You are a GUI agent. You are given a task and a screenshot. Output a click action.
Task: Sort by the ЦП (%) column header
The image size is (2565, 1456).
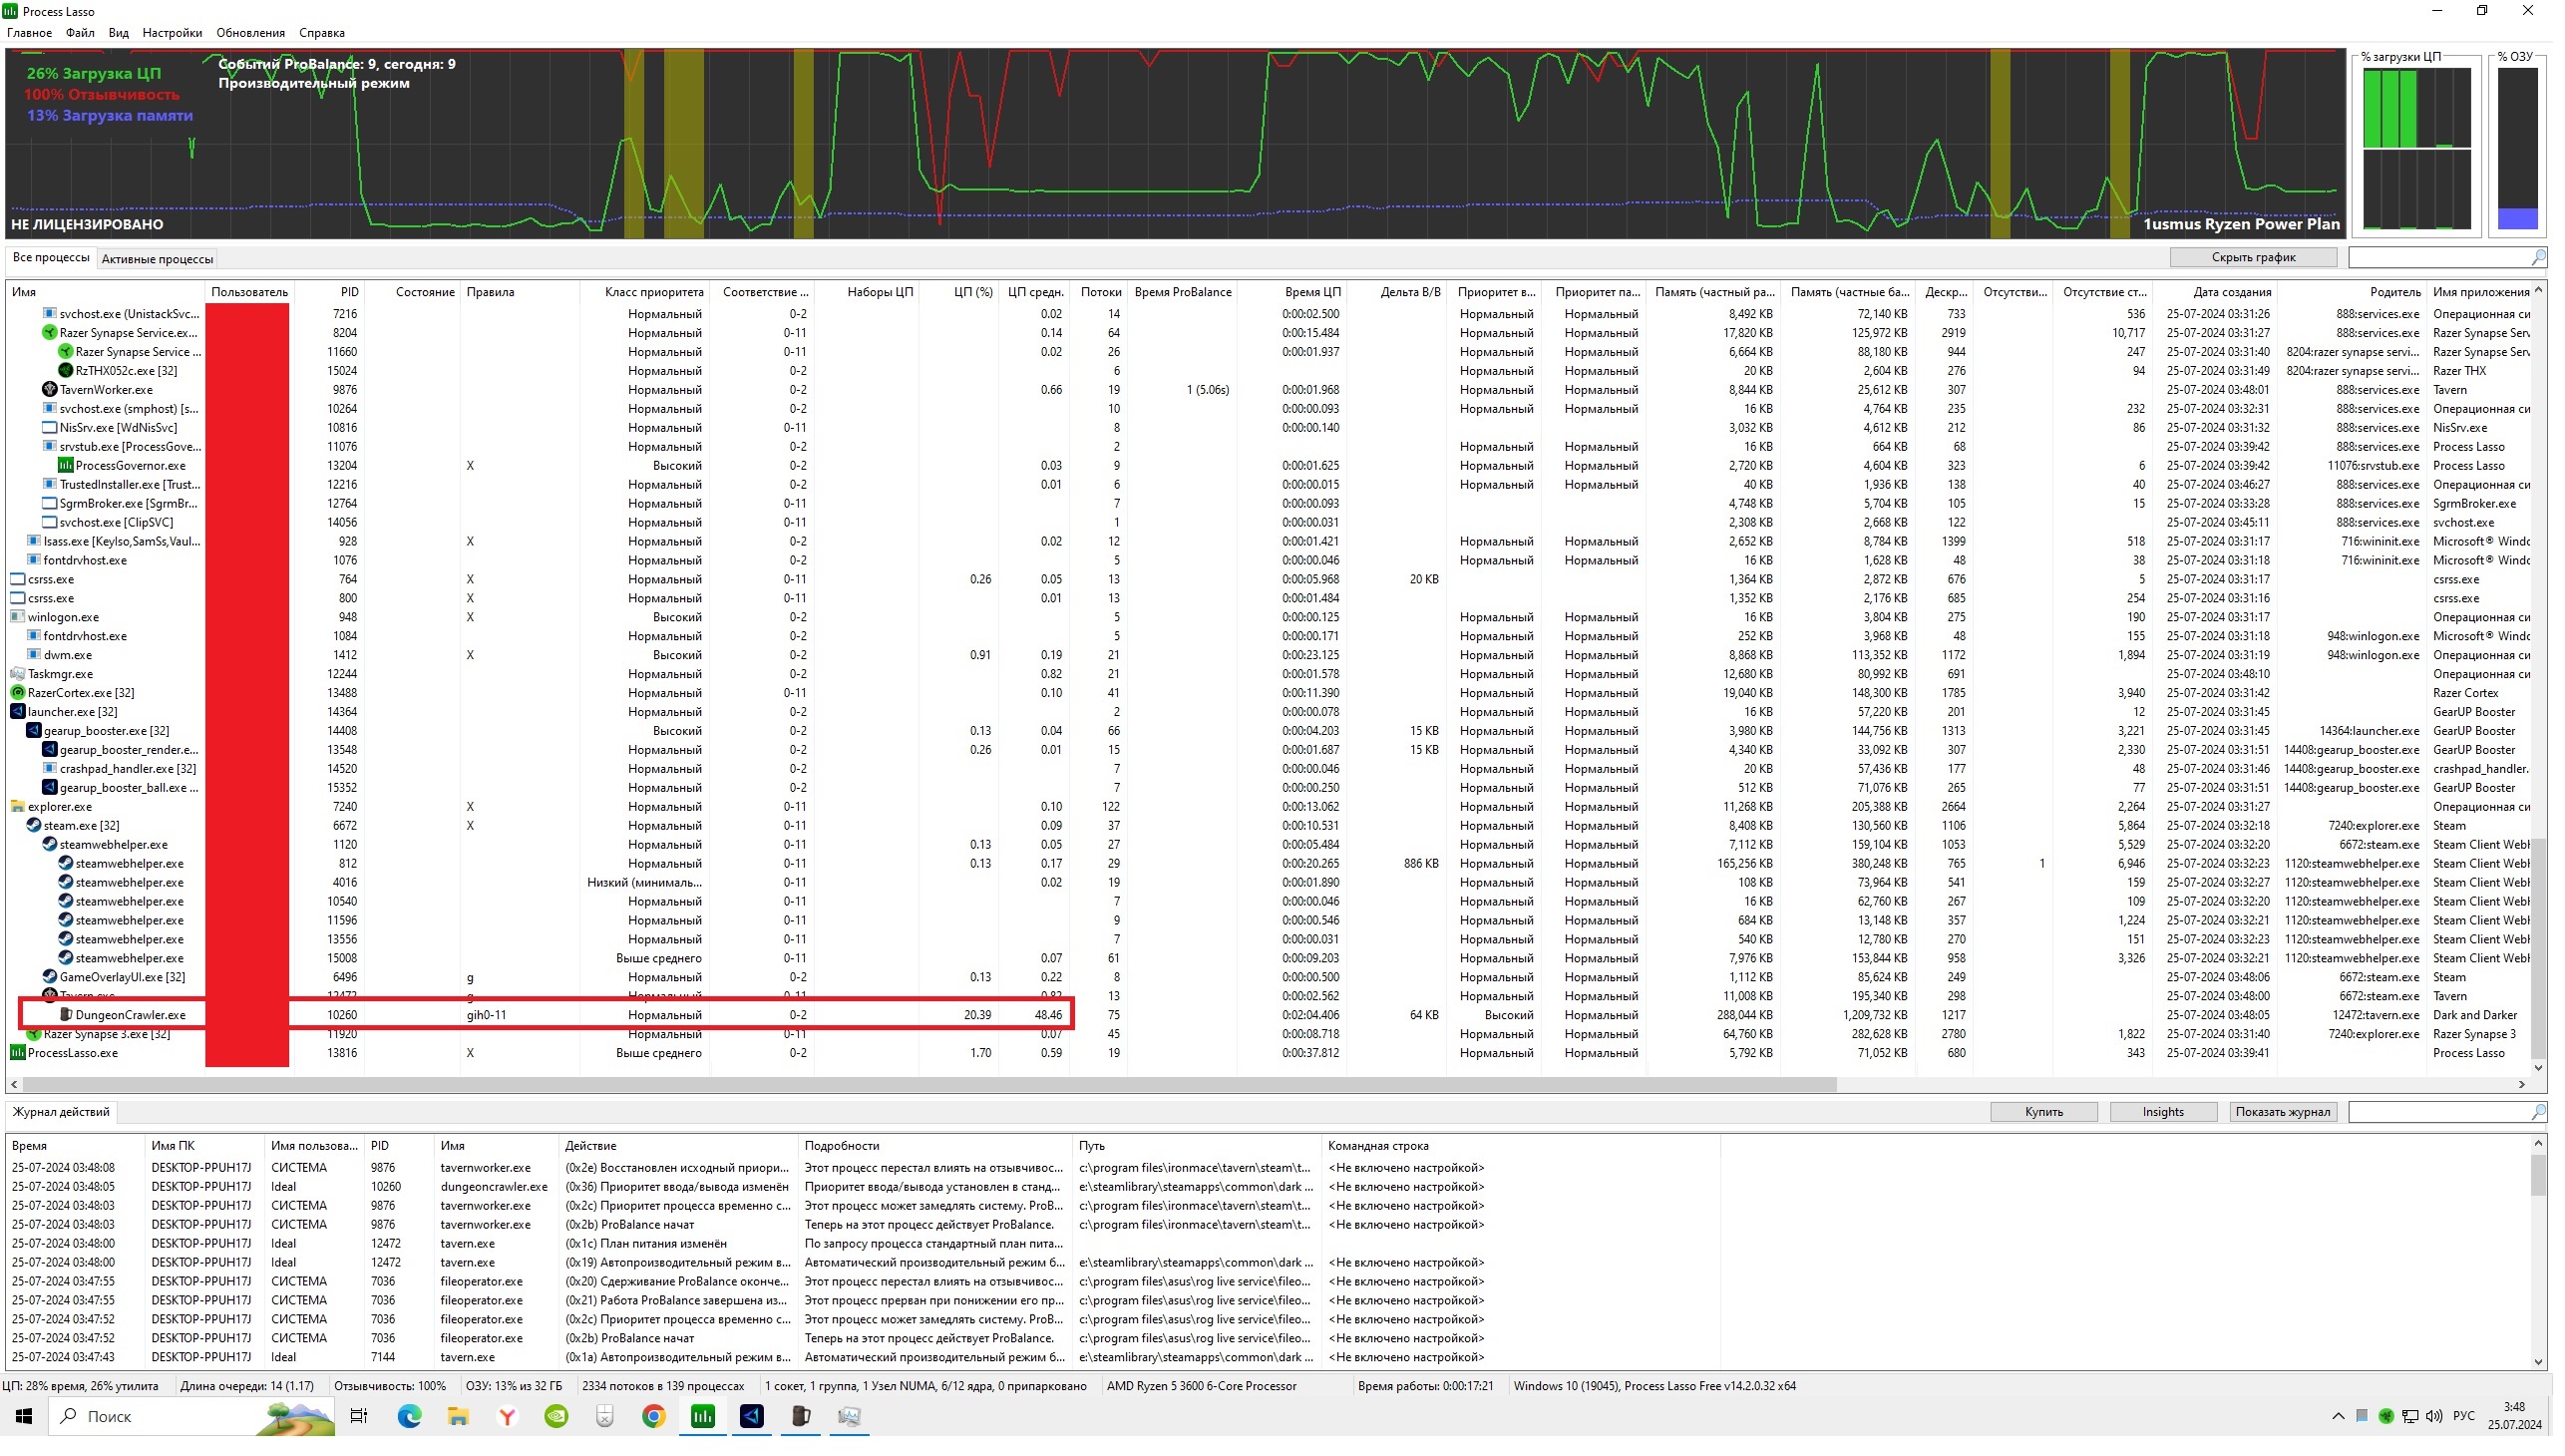[x=972, y=292]
